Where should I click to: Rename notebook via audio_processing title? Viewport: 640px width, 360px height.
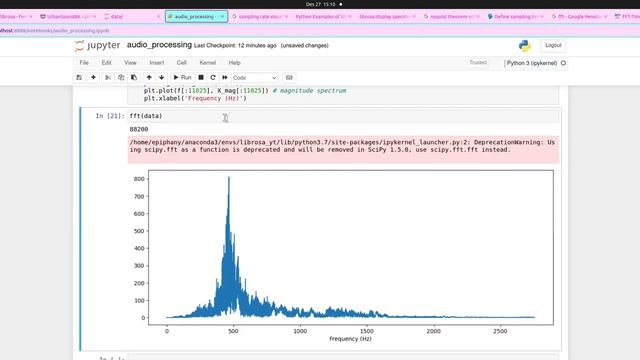tap(159, 45)
